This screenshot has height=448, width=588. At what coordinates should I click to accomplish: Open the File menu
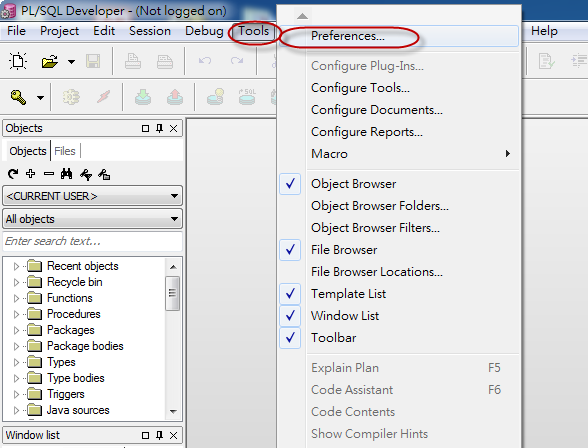tap(16, 31)
